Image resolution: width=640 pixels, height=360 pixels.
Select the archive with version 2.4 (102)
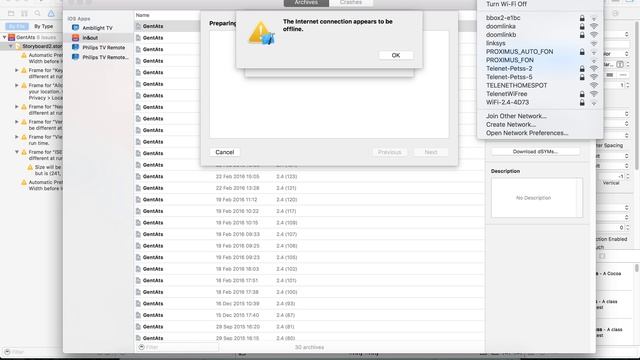click(309, 269)
